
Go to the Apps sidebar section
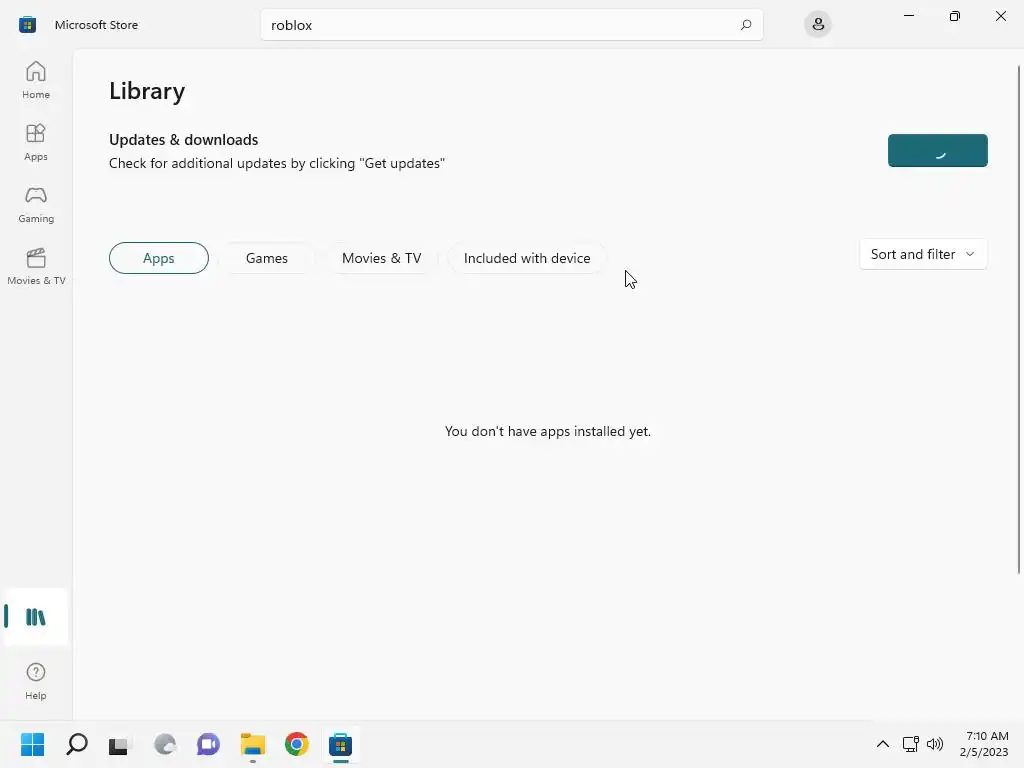[36, 142]
